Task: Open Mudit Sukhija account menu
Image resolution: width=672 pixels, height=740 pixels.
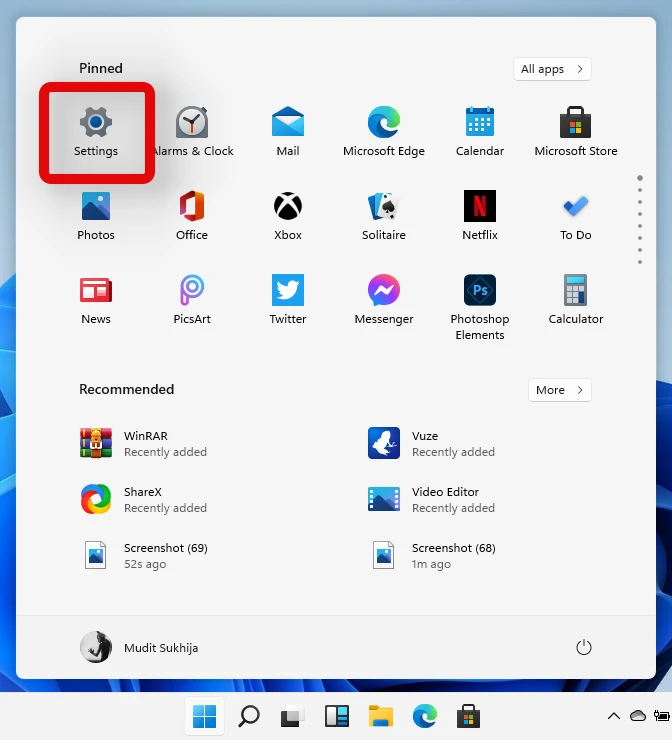Action: click(x=139, y=647)
